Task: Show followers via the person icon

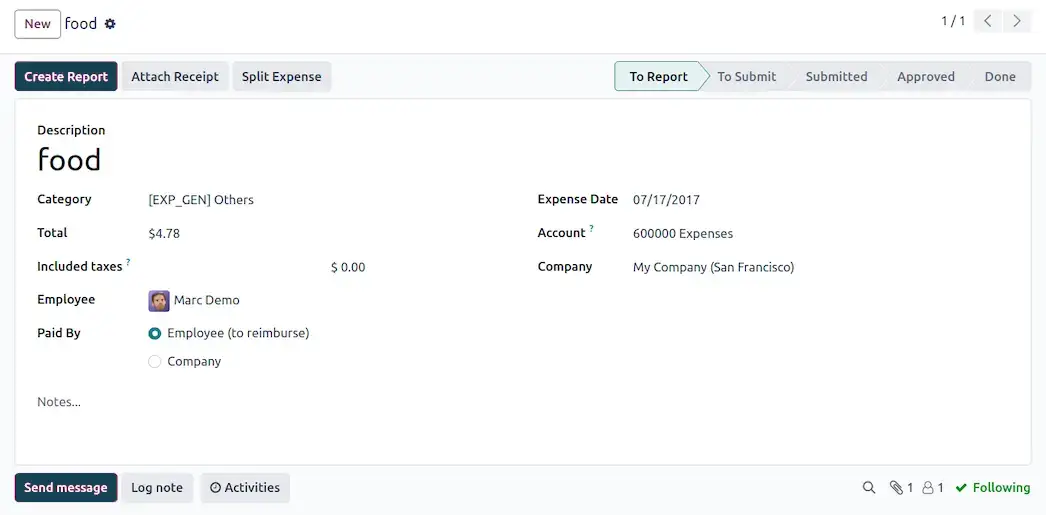Action: pyautogui.click(x=933, y=488)
